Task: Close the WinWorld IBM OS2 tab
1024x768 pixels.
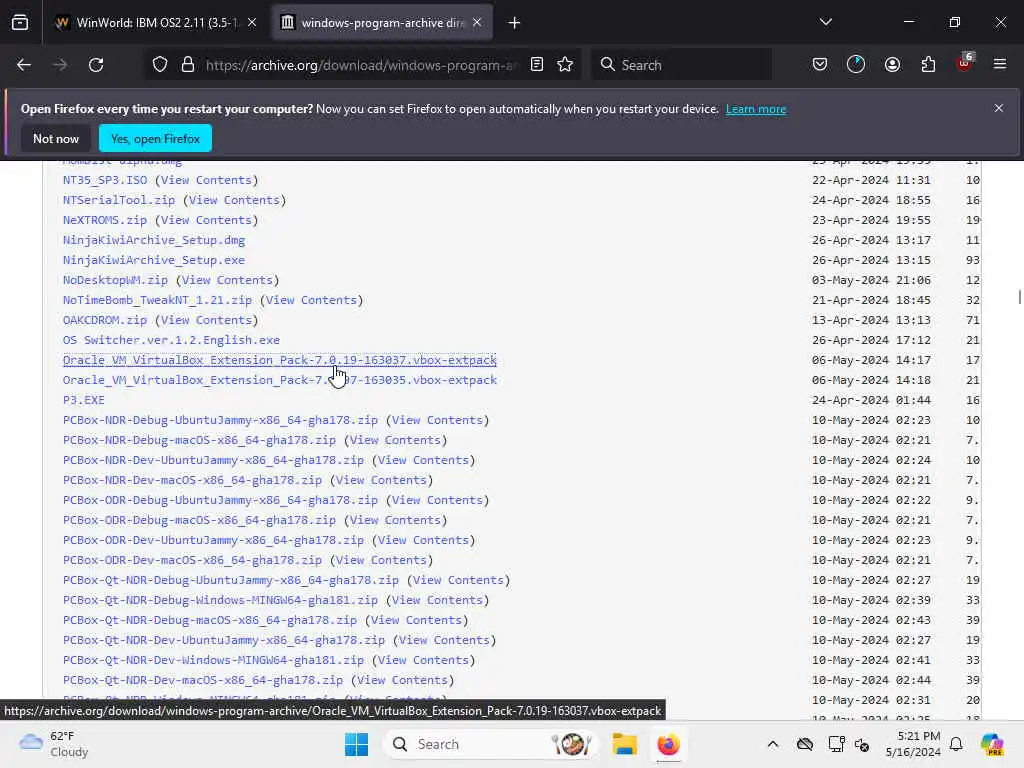Action: pos(252,23)
